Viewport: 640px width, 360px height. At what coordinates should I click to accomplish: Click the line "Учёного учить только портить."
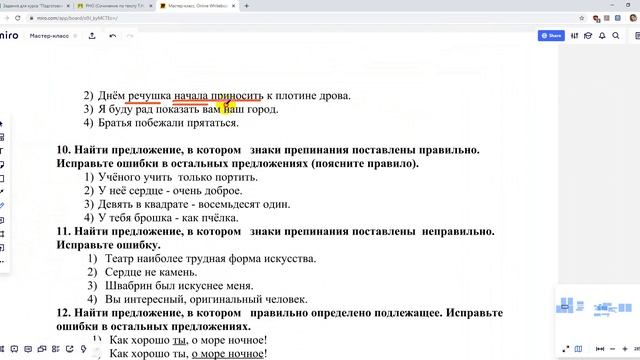click(178, 177)
